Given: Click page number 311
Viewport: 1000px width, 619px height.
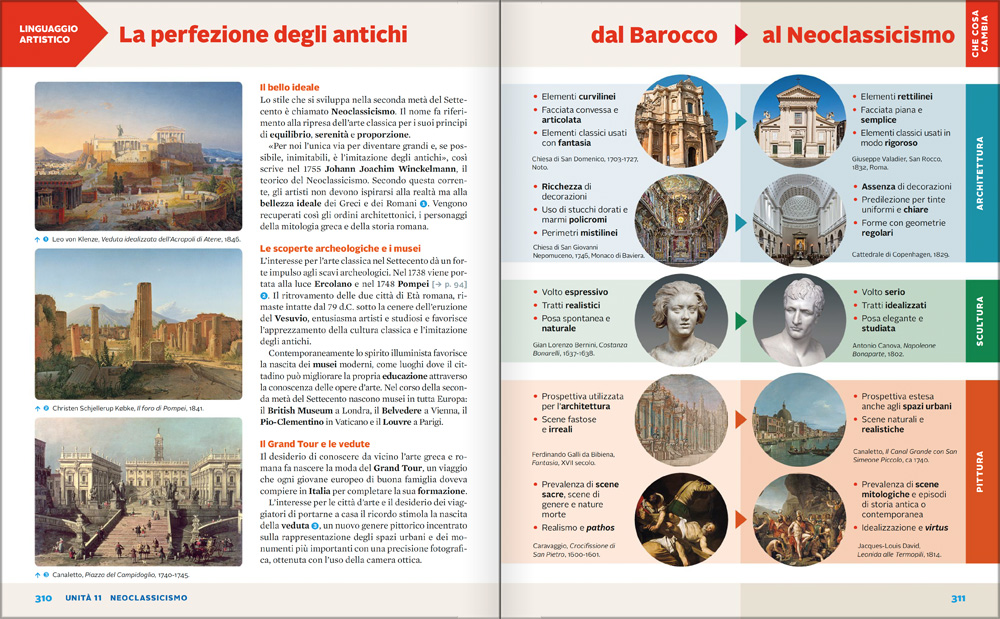Looking at the screenshot, I should click(958, 598).
